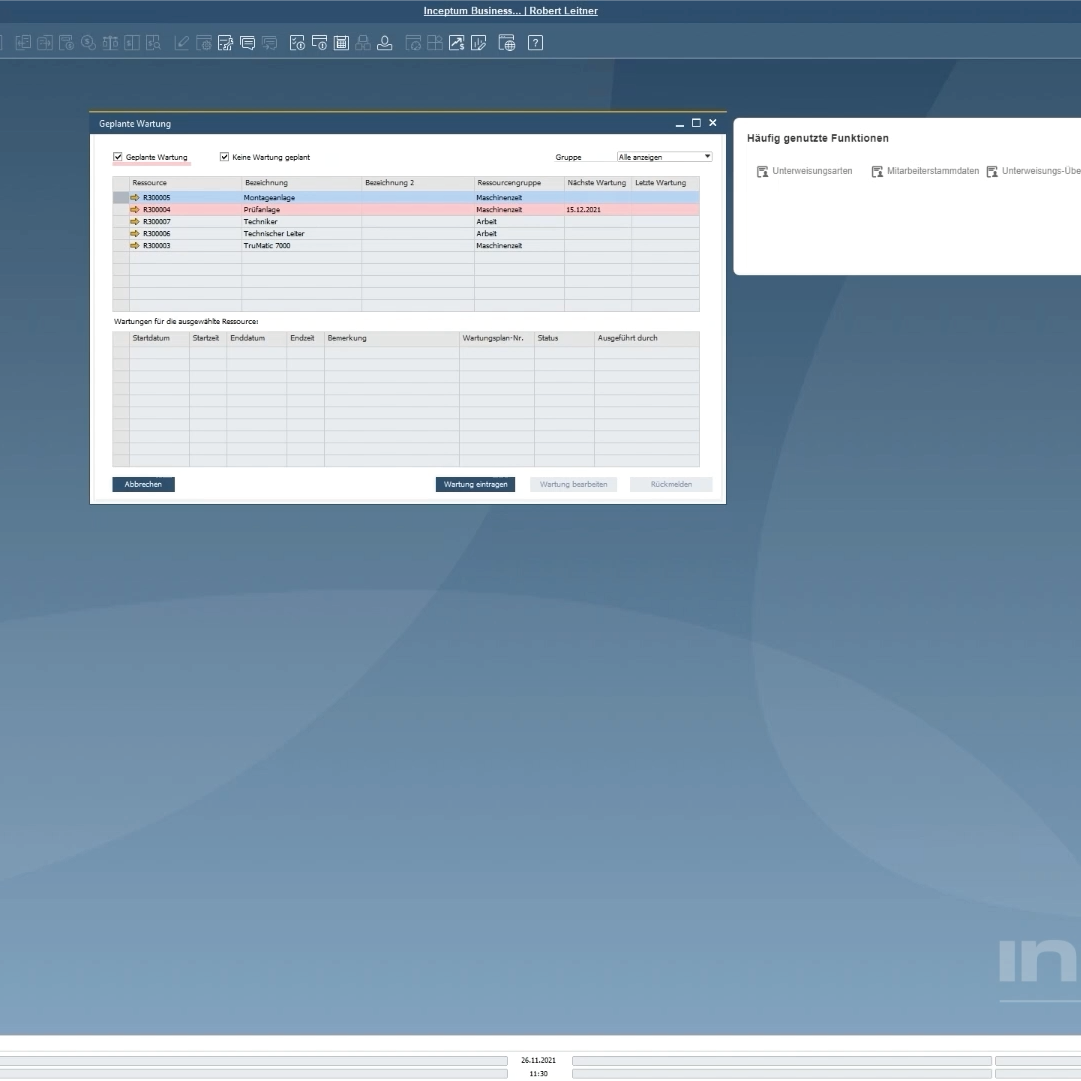
Task: Open the payment means coin icon
Action: pyautogui.click(x=88, y=43)
